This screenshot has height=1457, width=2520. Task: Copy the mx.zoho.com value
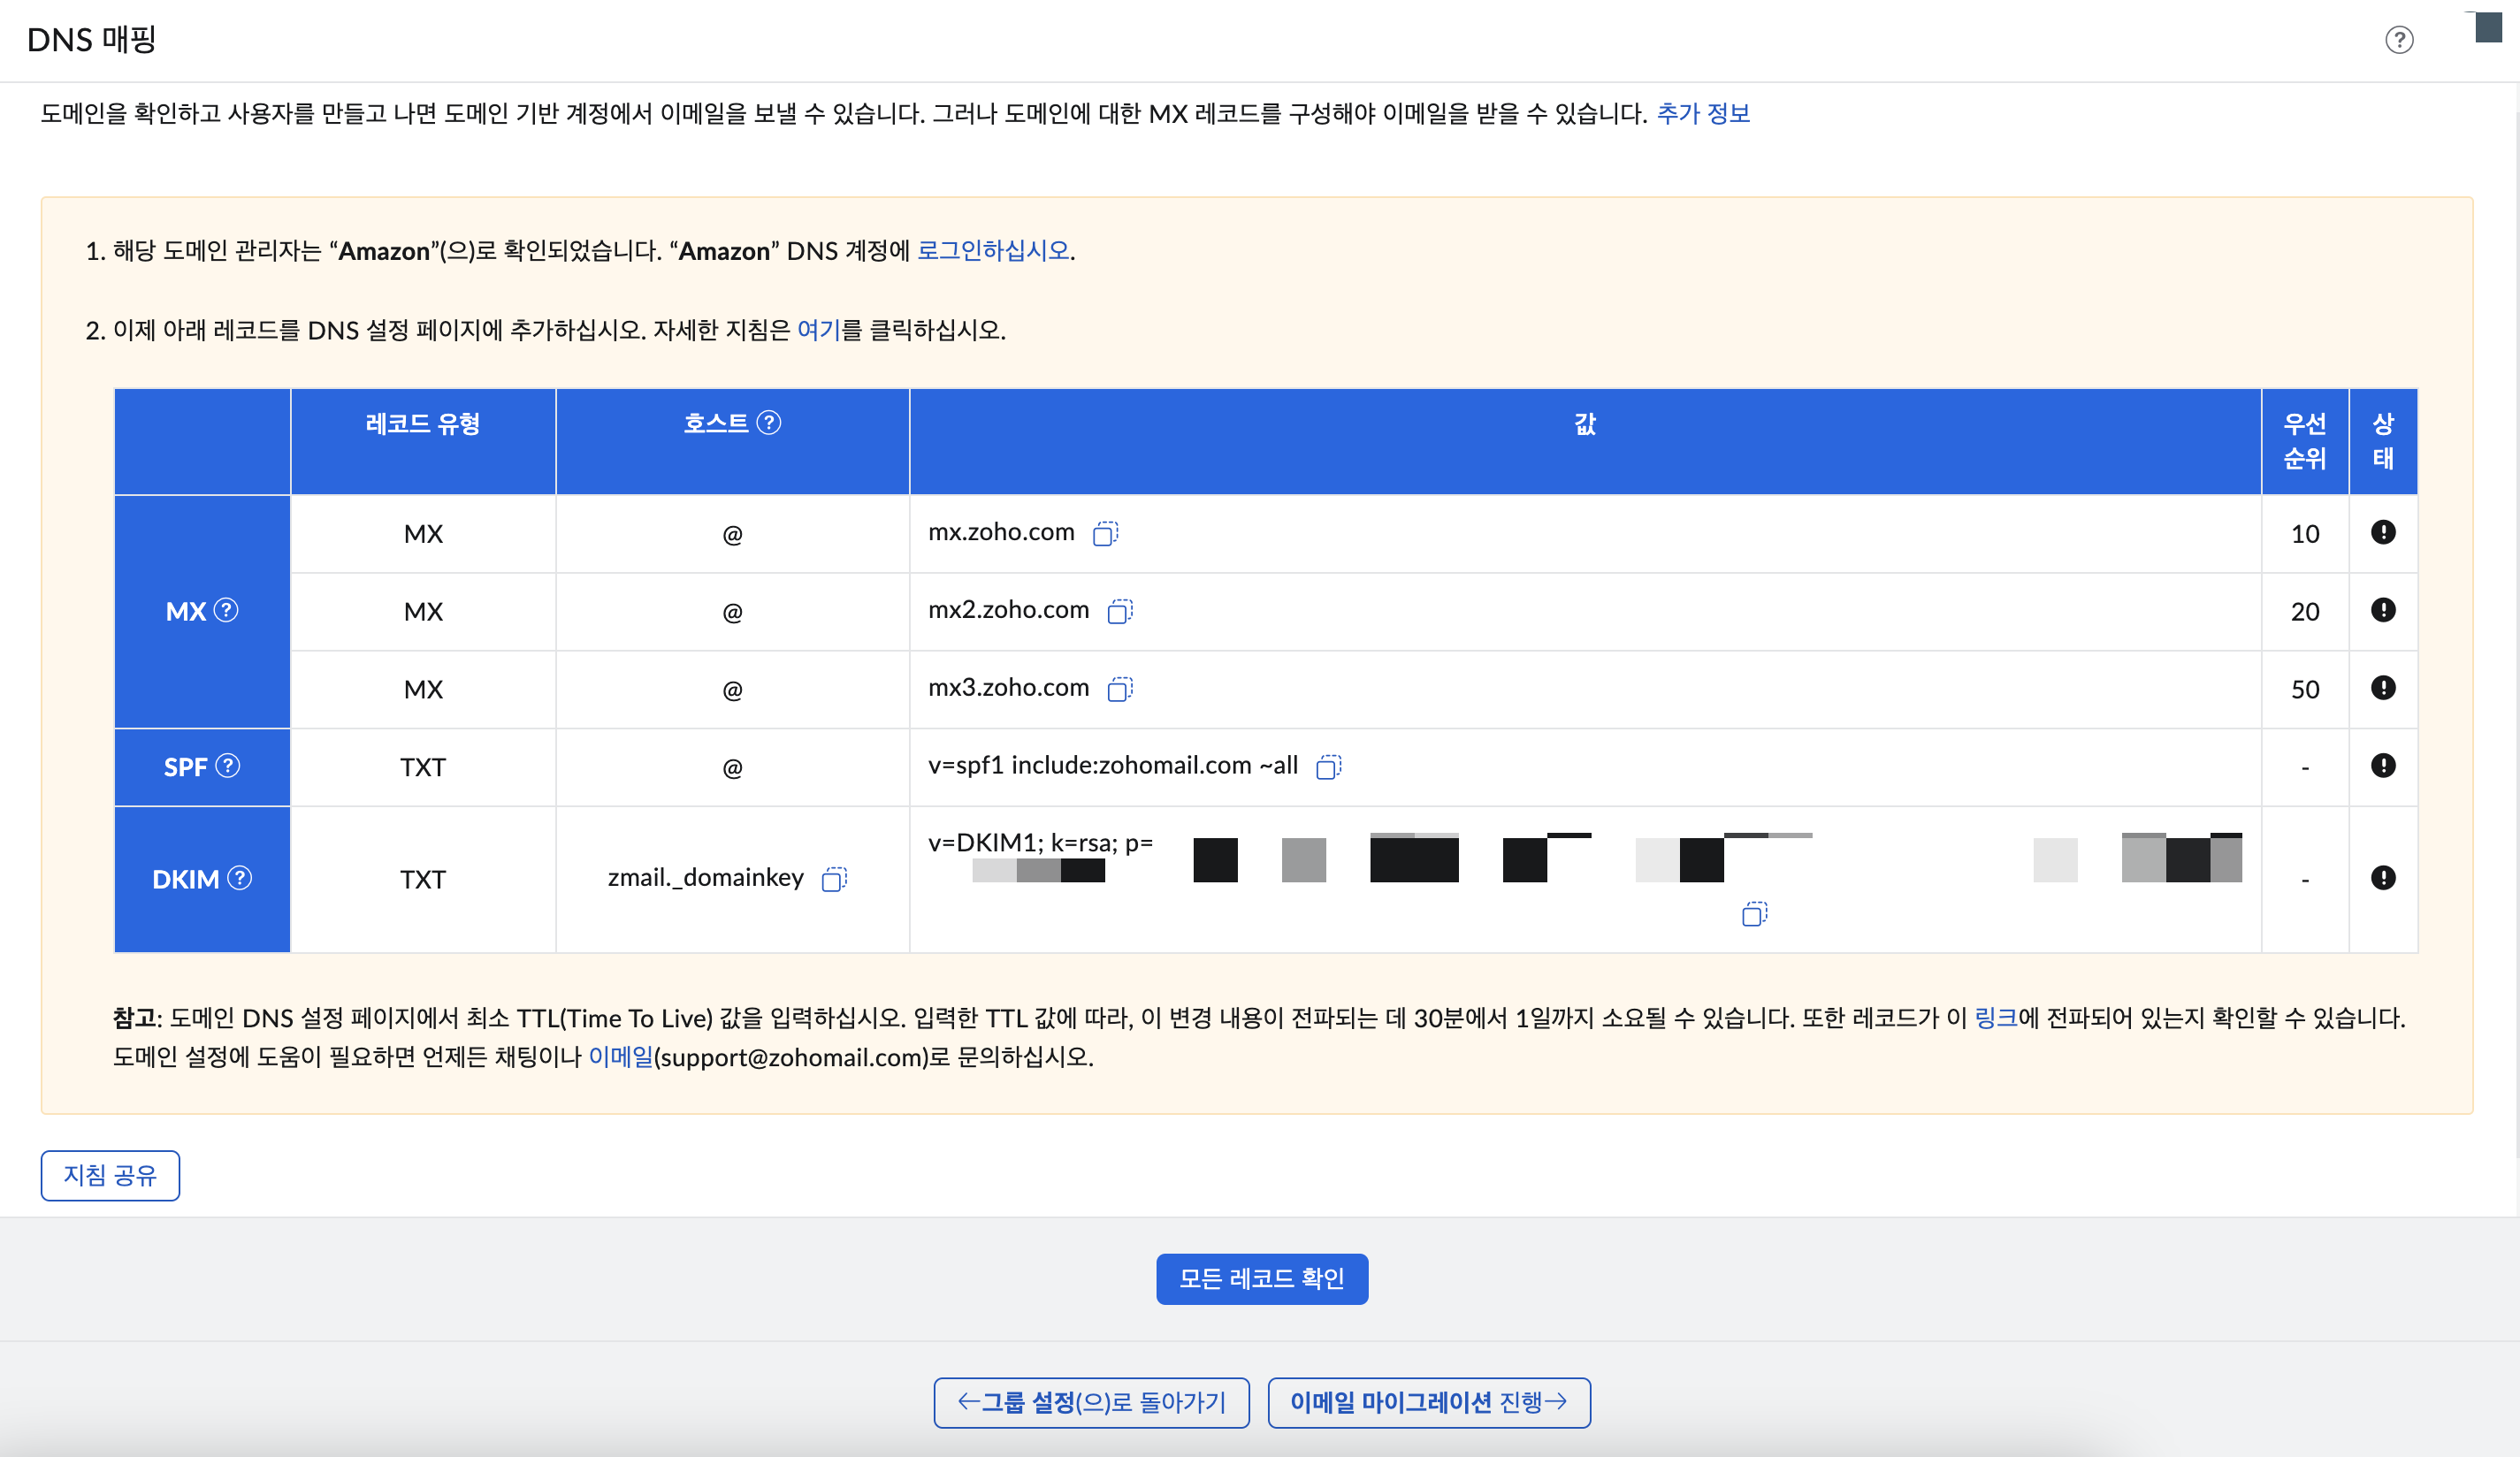click(1105, 533)
